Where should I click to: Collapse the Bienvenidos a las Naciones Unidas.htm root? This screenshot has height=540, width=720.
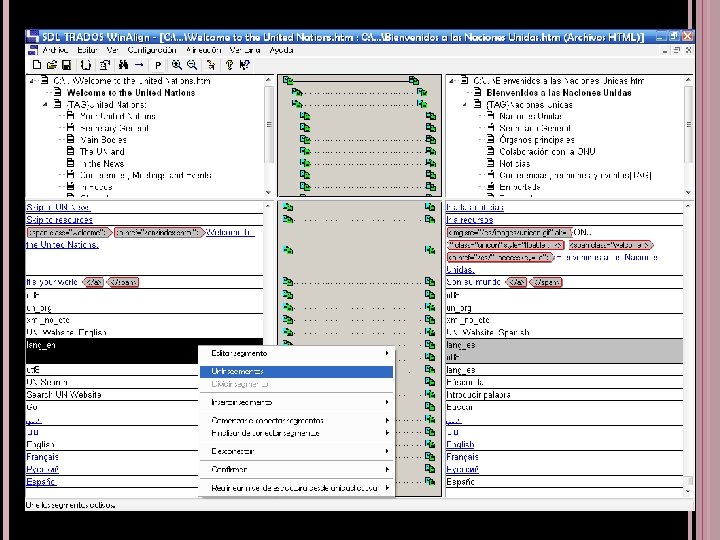pos(452,81)
